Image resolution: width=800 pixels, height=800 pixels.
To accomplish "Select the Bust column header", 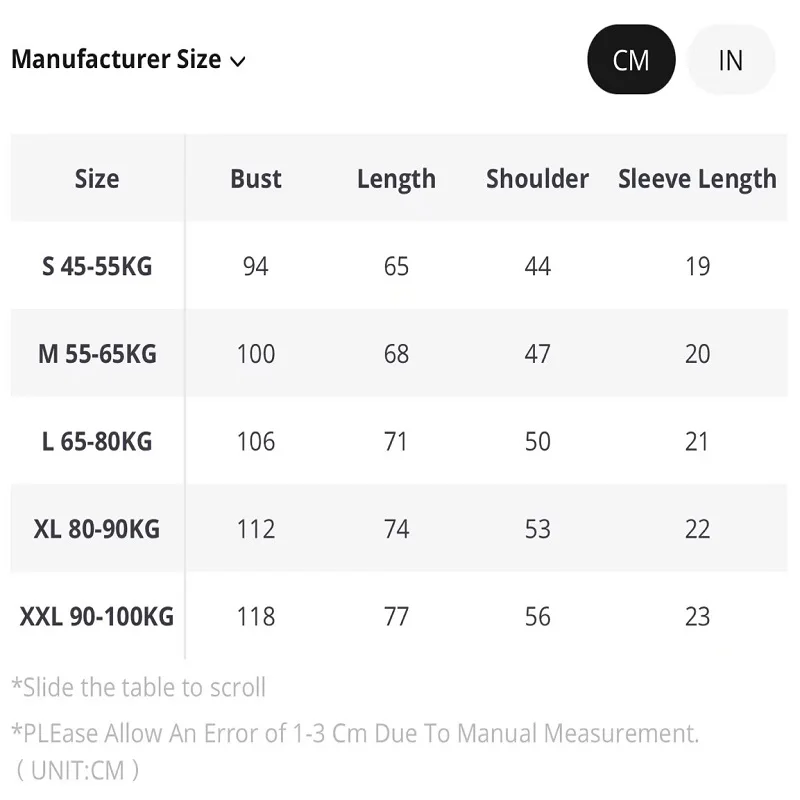I will 256,179.
